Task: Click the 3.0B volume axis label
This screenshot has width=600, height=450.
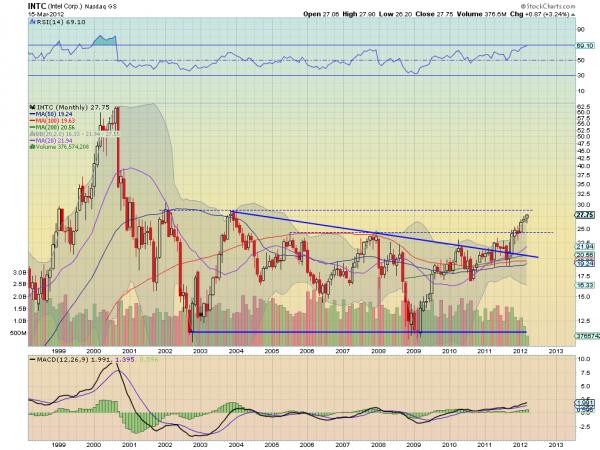Action: [20, 272]
